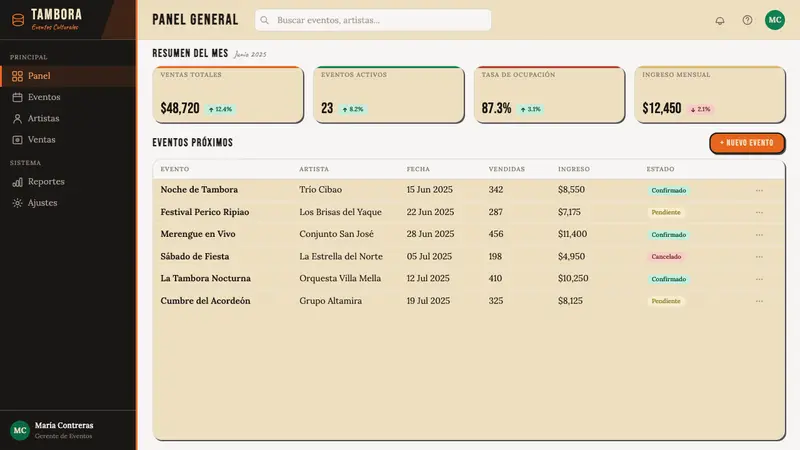Open Reportes in sidebar

(68, 182)
